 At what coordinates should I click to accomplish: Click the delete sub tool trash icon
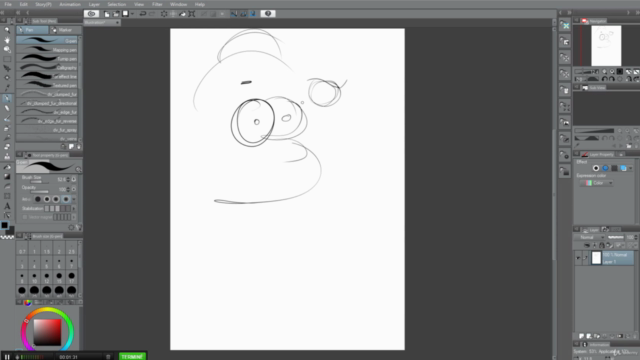click(x=79, y=147)
